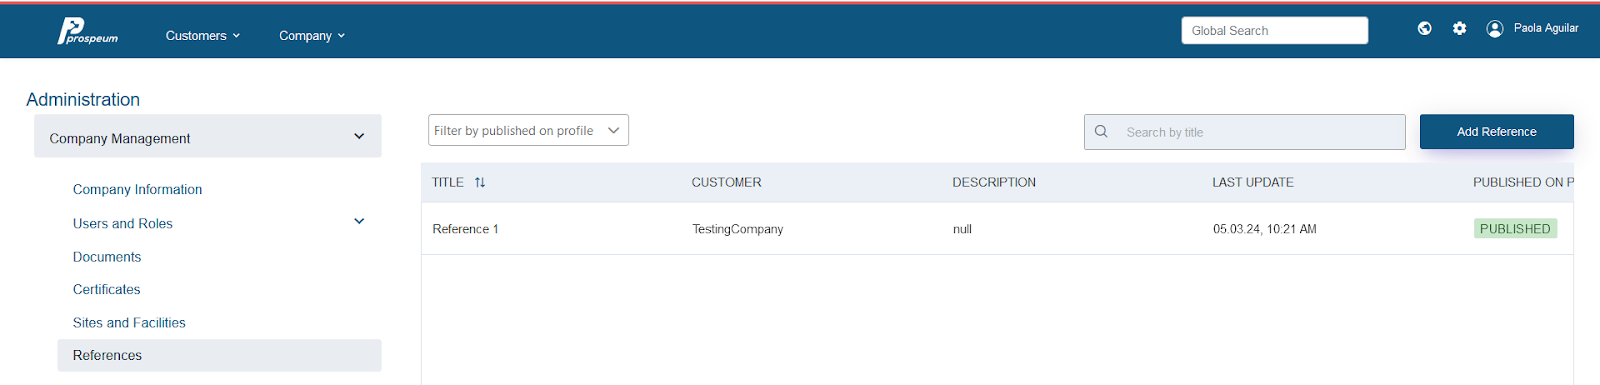
Task: Open the settings gear icon
Action: [1460, 29]
